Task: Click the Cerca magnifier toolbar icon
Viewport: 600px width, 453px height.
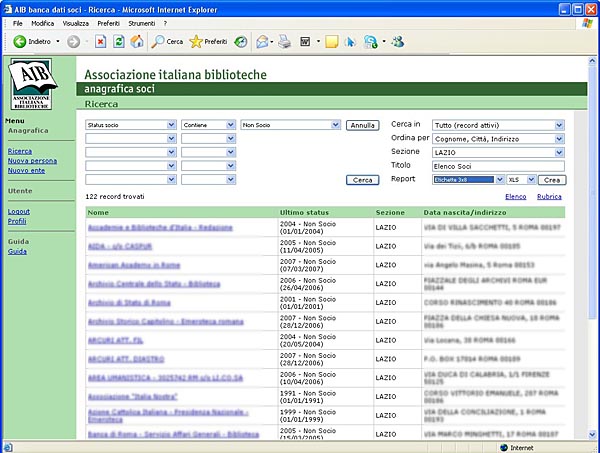Action: click(167, 41)
